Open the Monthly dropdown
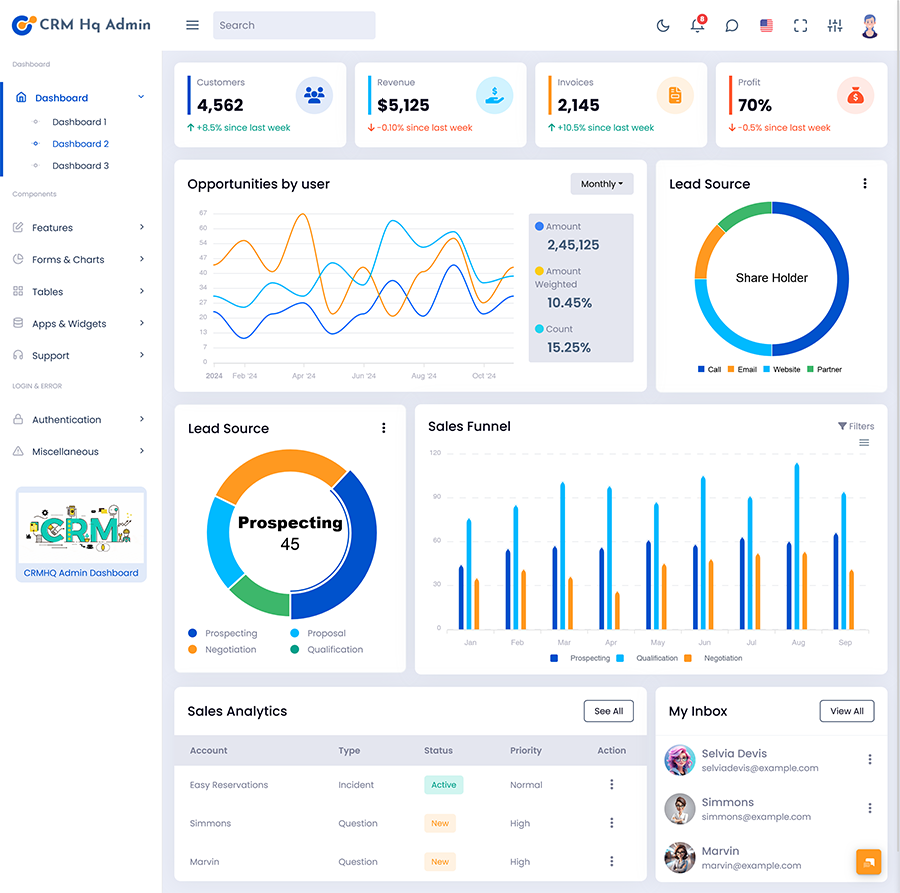900x893 pixels. click(602, 184)
